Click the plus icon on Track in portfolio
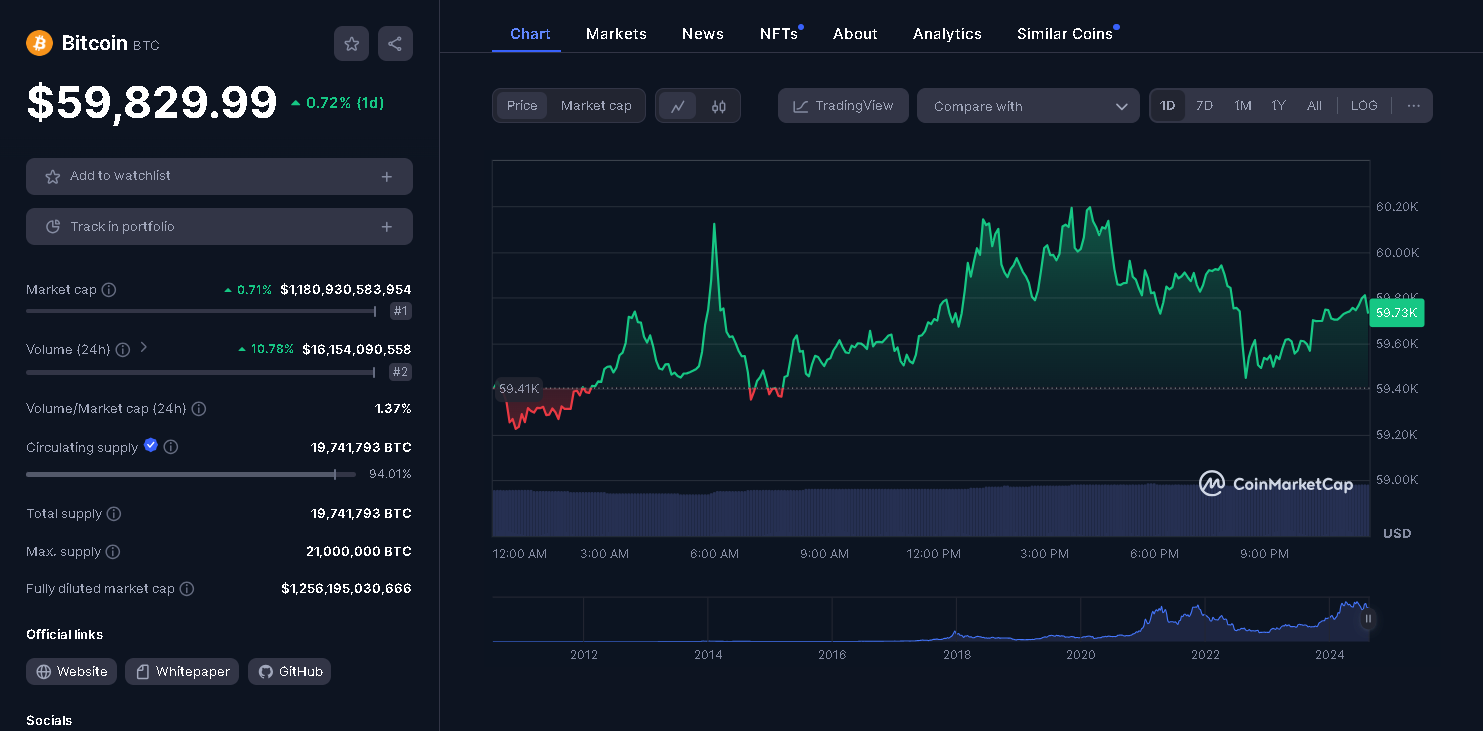The width and height of the screenshot is (1483, 731). pos(387,227)
